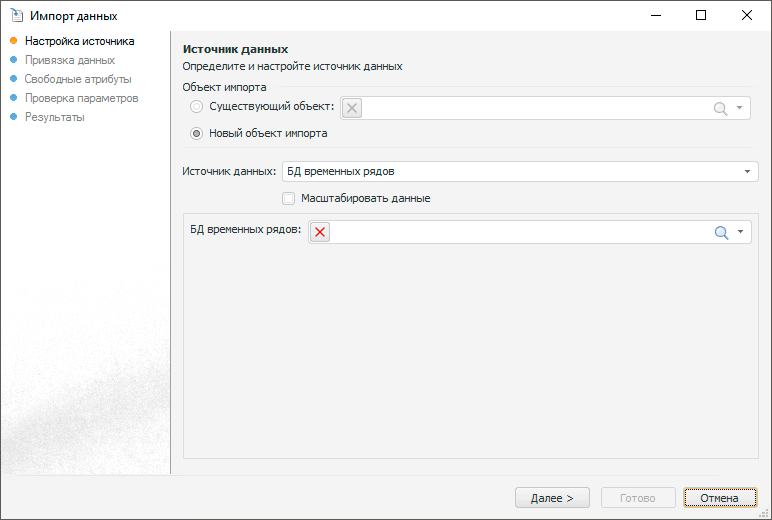Select the 'Проверка параметров' step
Image resolution: width=772 pixels, height=520 pixels.
(81, 98)
